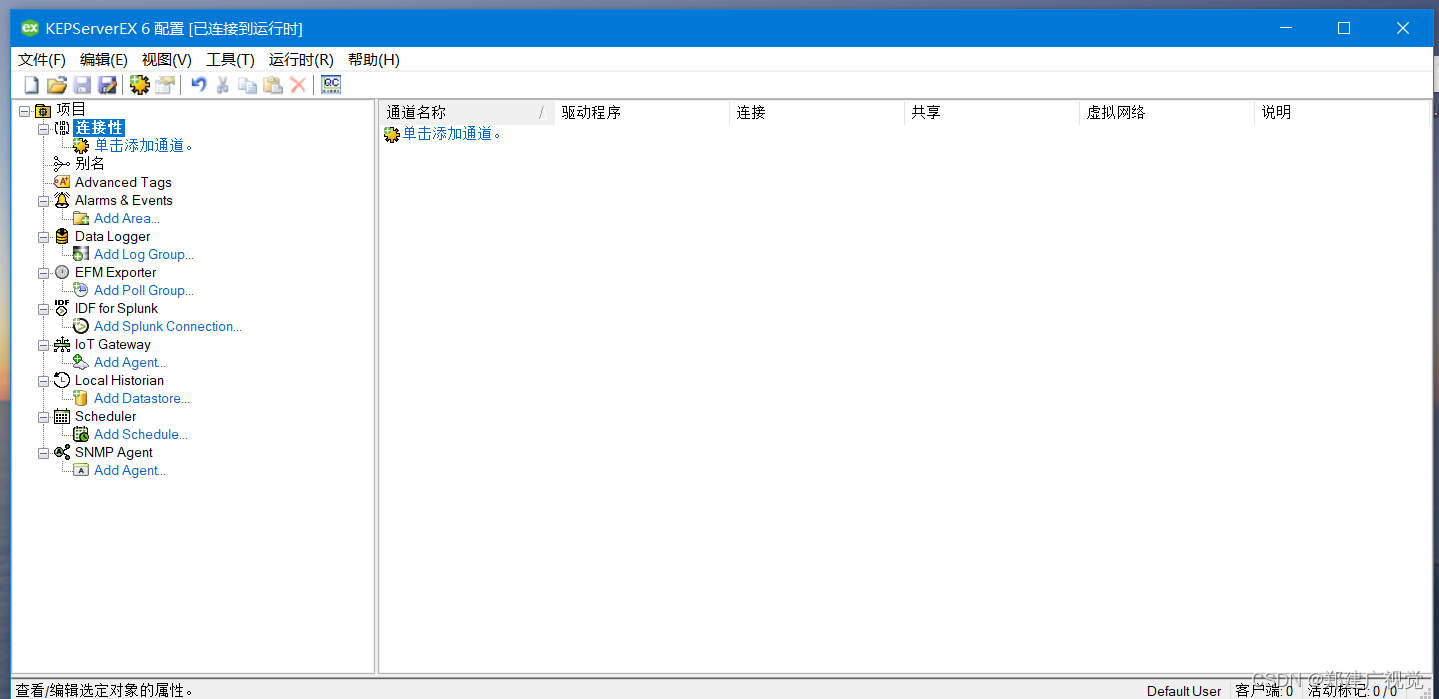Collapse the 项目 root node

tap(24, 111)
